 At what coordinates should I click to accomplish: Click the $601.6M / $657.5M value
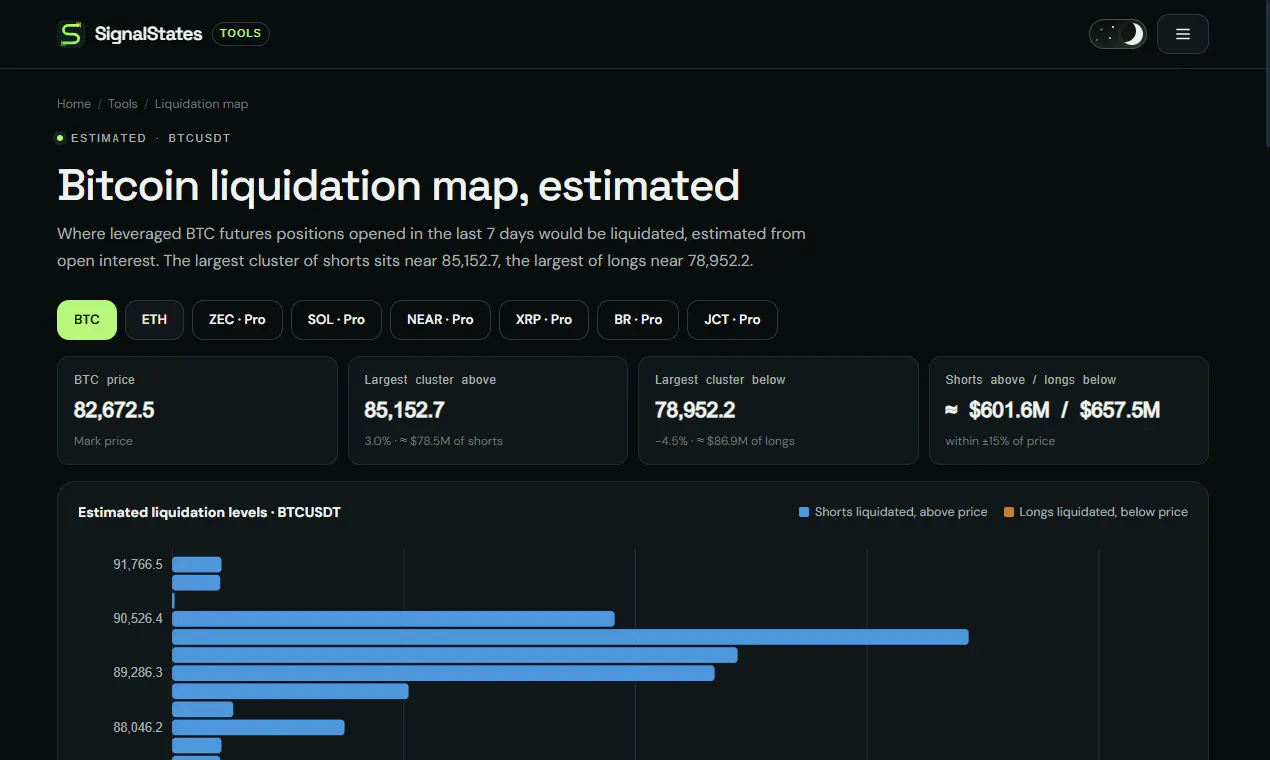(1053, 410)
